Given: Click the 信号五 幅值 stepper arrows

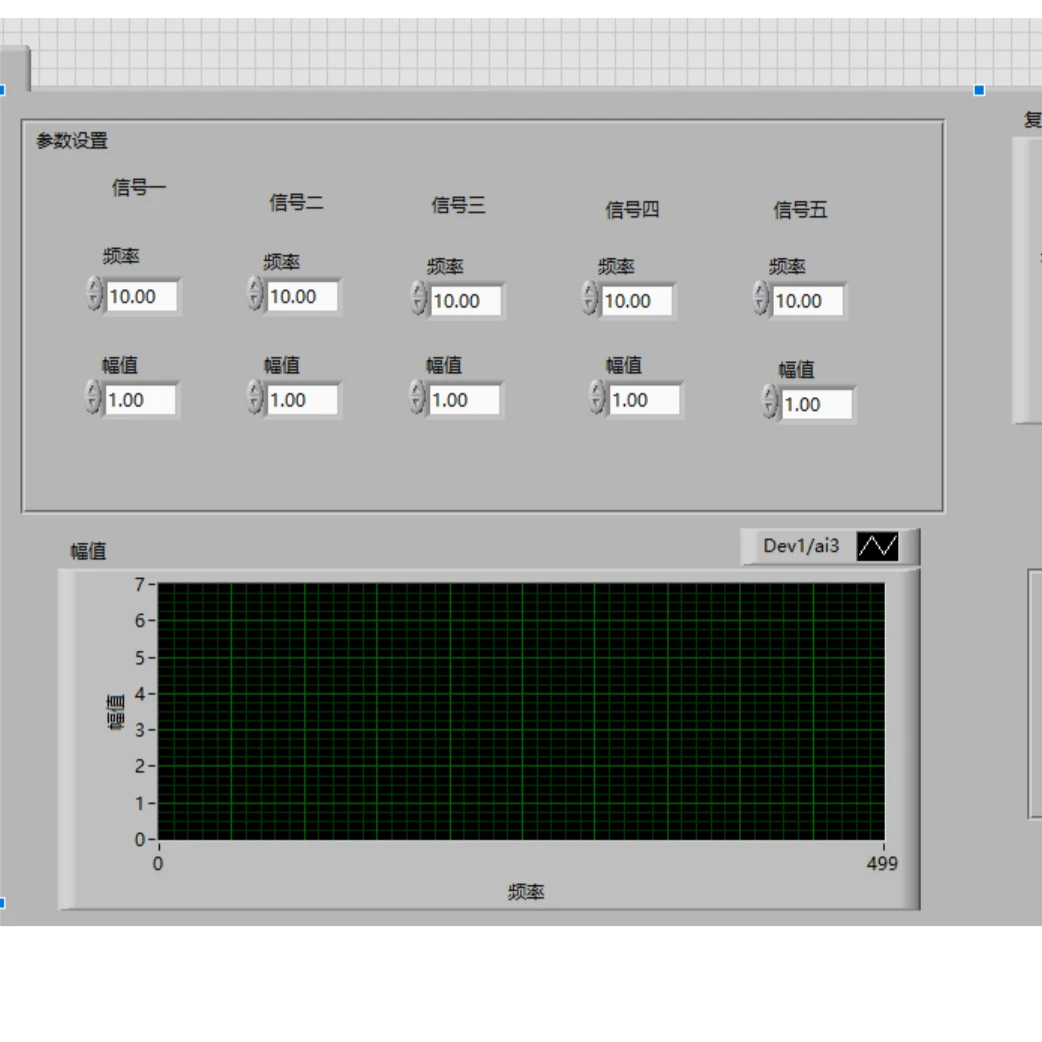Looking at the screenshot, I should [769, 401].
